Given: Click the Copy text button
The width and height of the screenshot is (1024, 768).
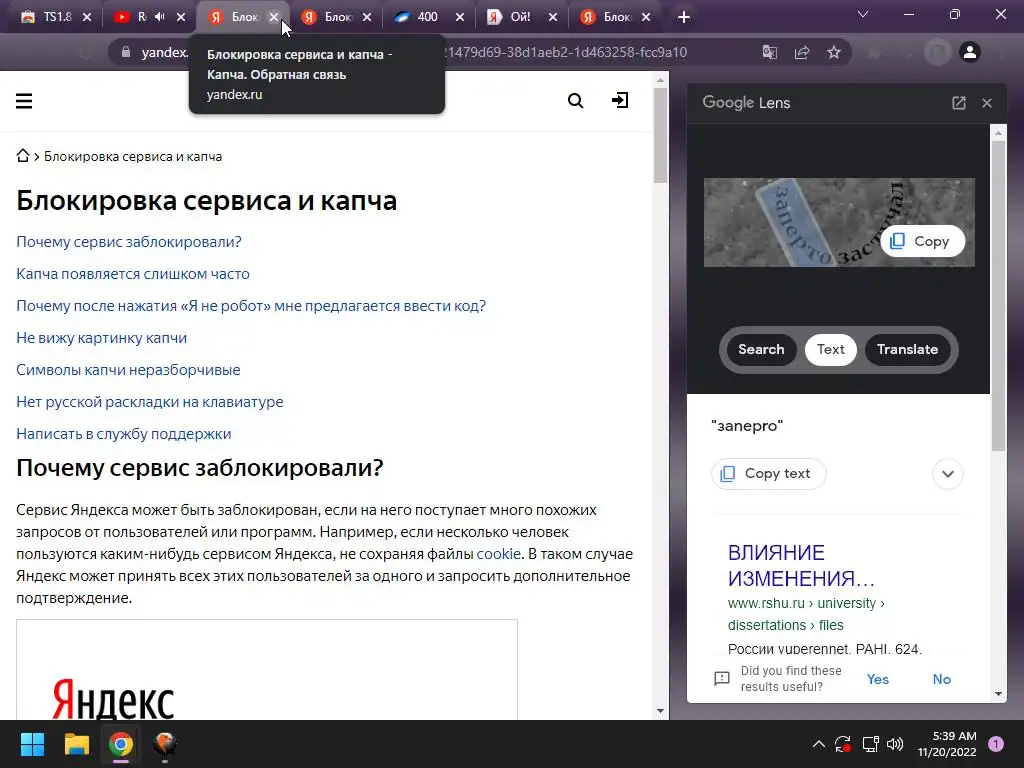Looking at the screenshot, I should [769, 473].
